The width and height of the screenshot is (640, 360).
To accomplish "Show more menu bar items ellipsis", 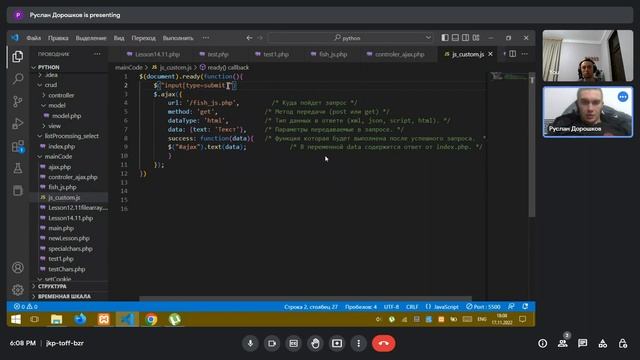I will pos(206,38).
